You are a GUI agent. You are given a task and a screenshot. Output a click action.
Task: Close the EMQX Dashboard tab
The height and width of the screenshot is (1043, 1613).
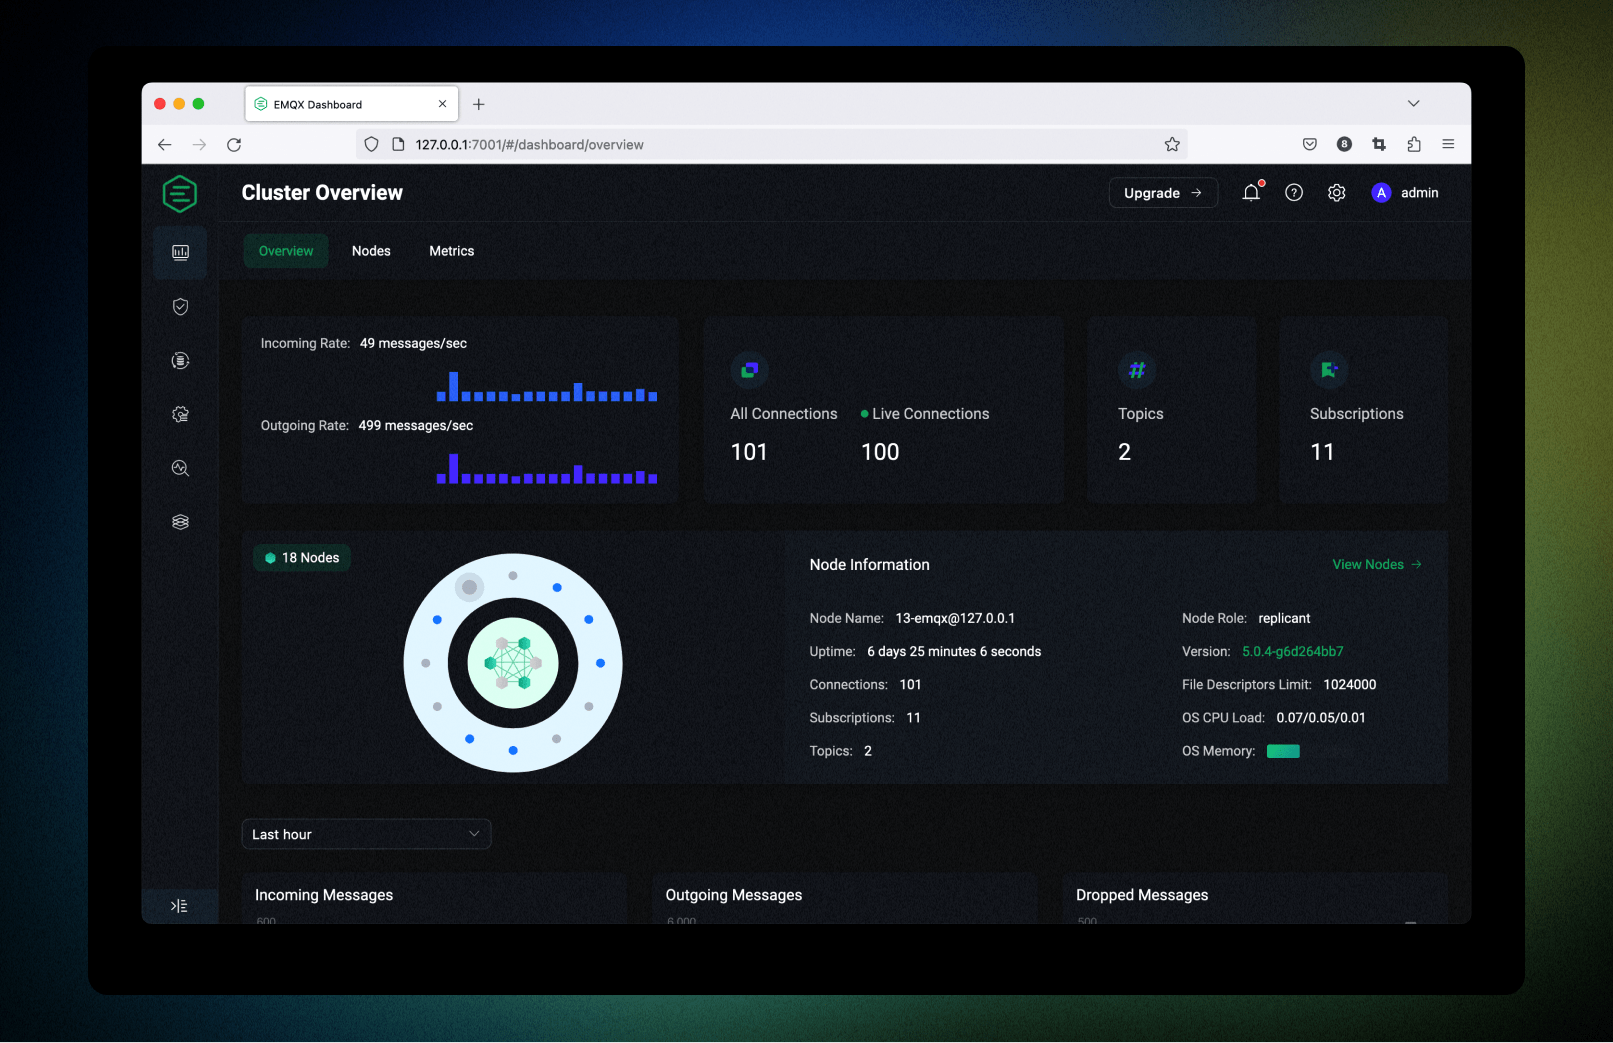click(442, 104)
